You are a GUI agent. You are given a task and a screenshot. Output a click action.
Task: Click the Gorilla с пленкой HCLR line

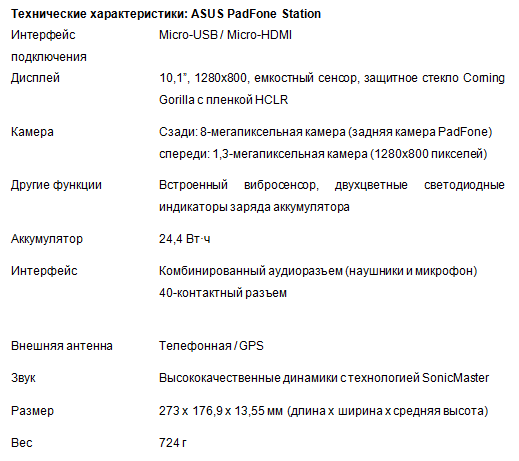click(x=223, y=100)
